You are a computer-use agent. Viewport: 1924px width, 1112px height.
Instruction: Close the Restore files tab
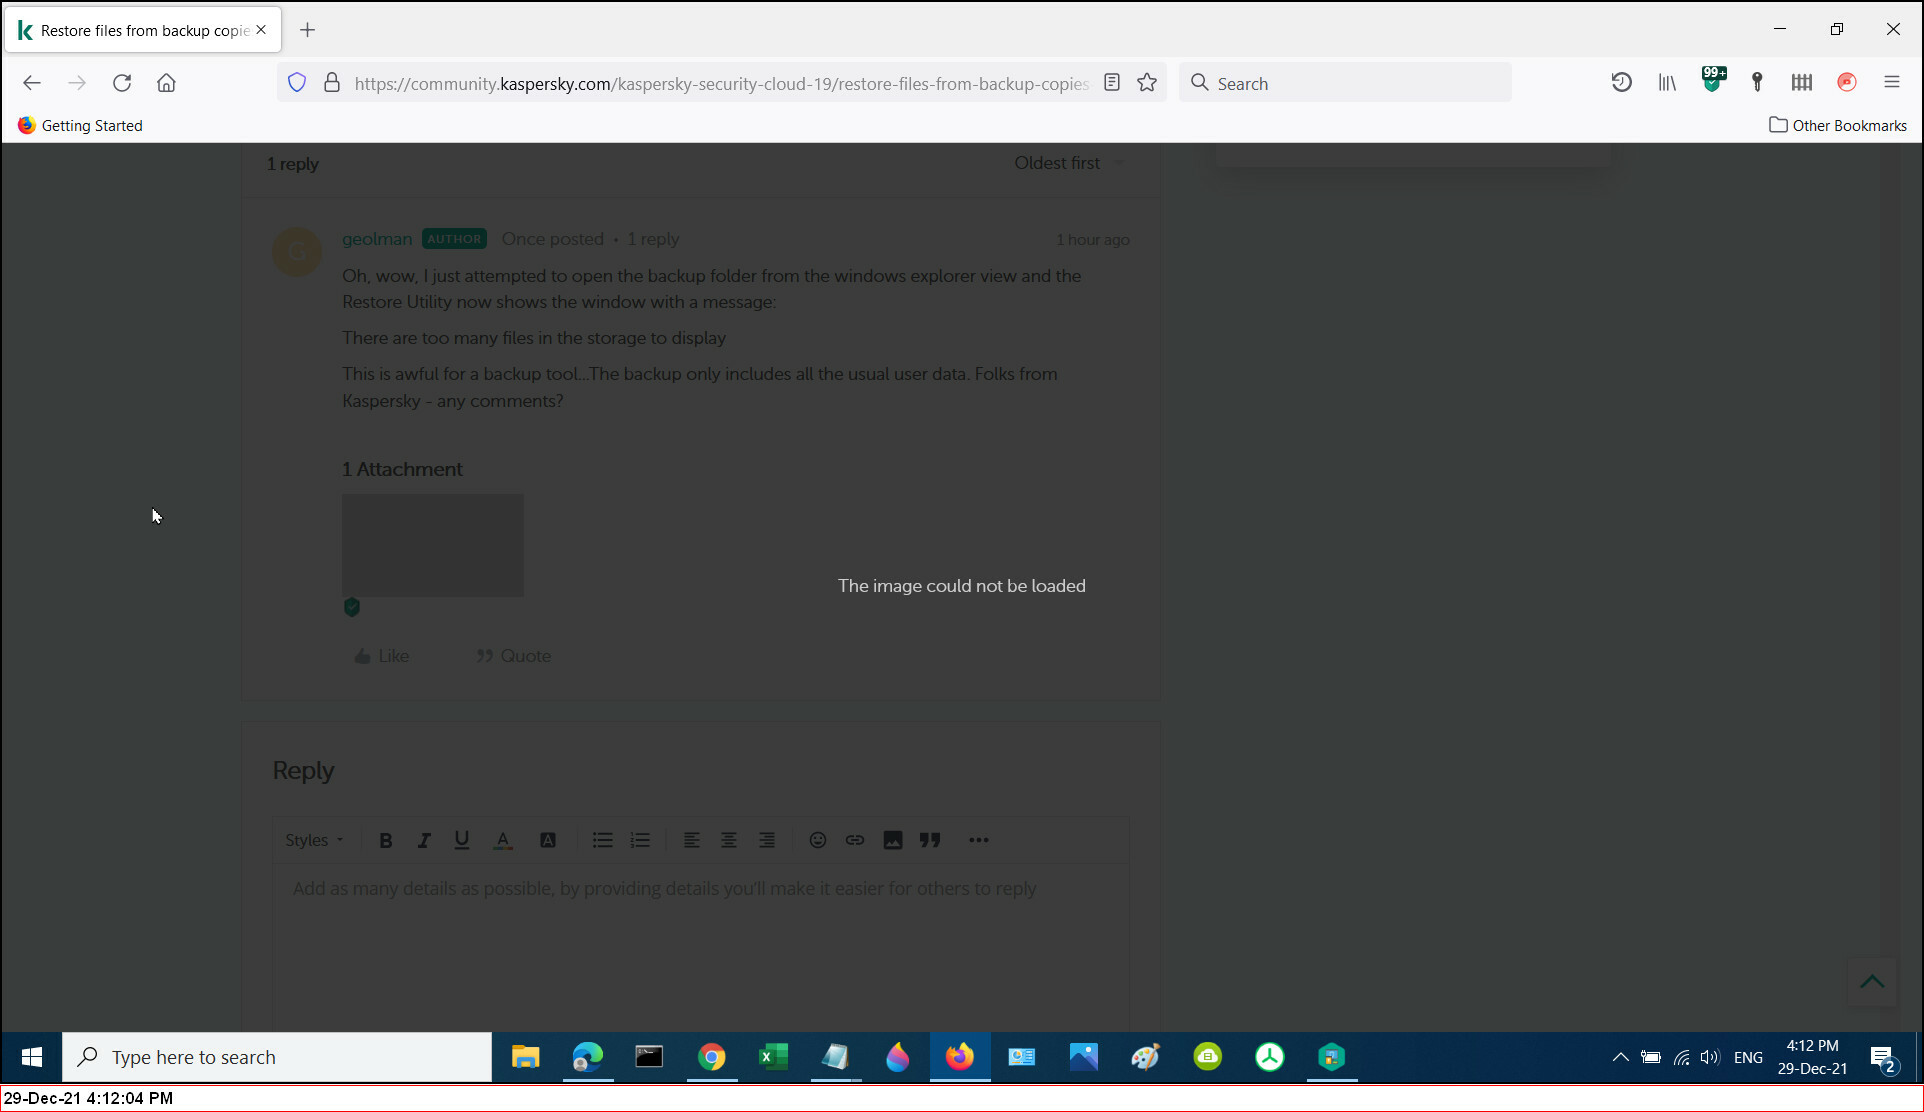[261, 30]
